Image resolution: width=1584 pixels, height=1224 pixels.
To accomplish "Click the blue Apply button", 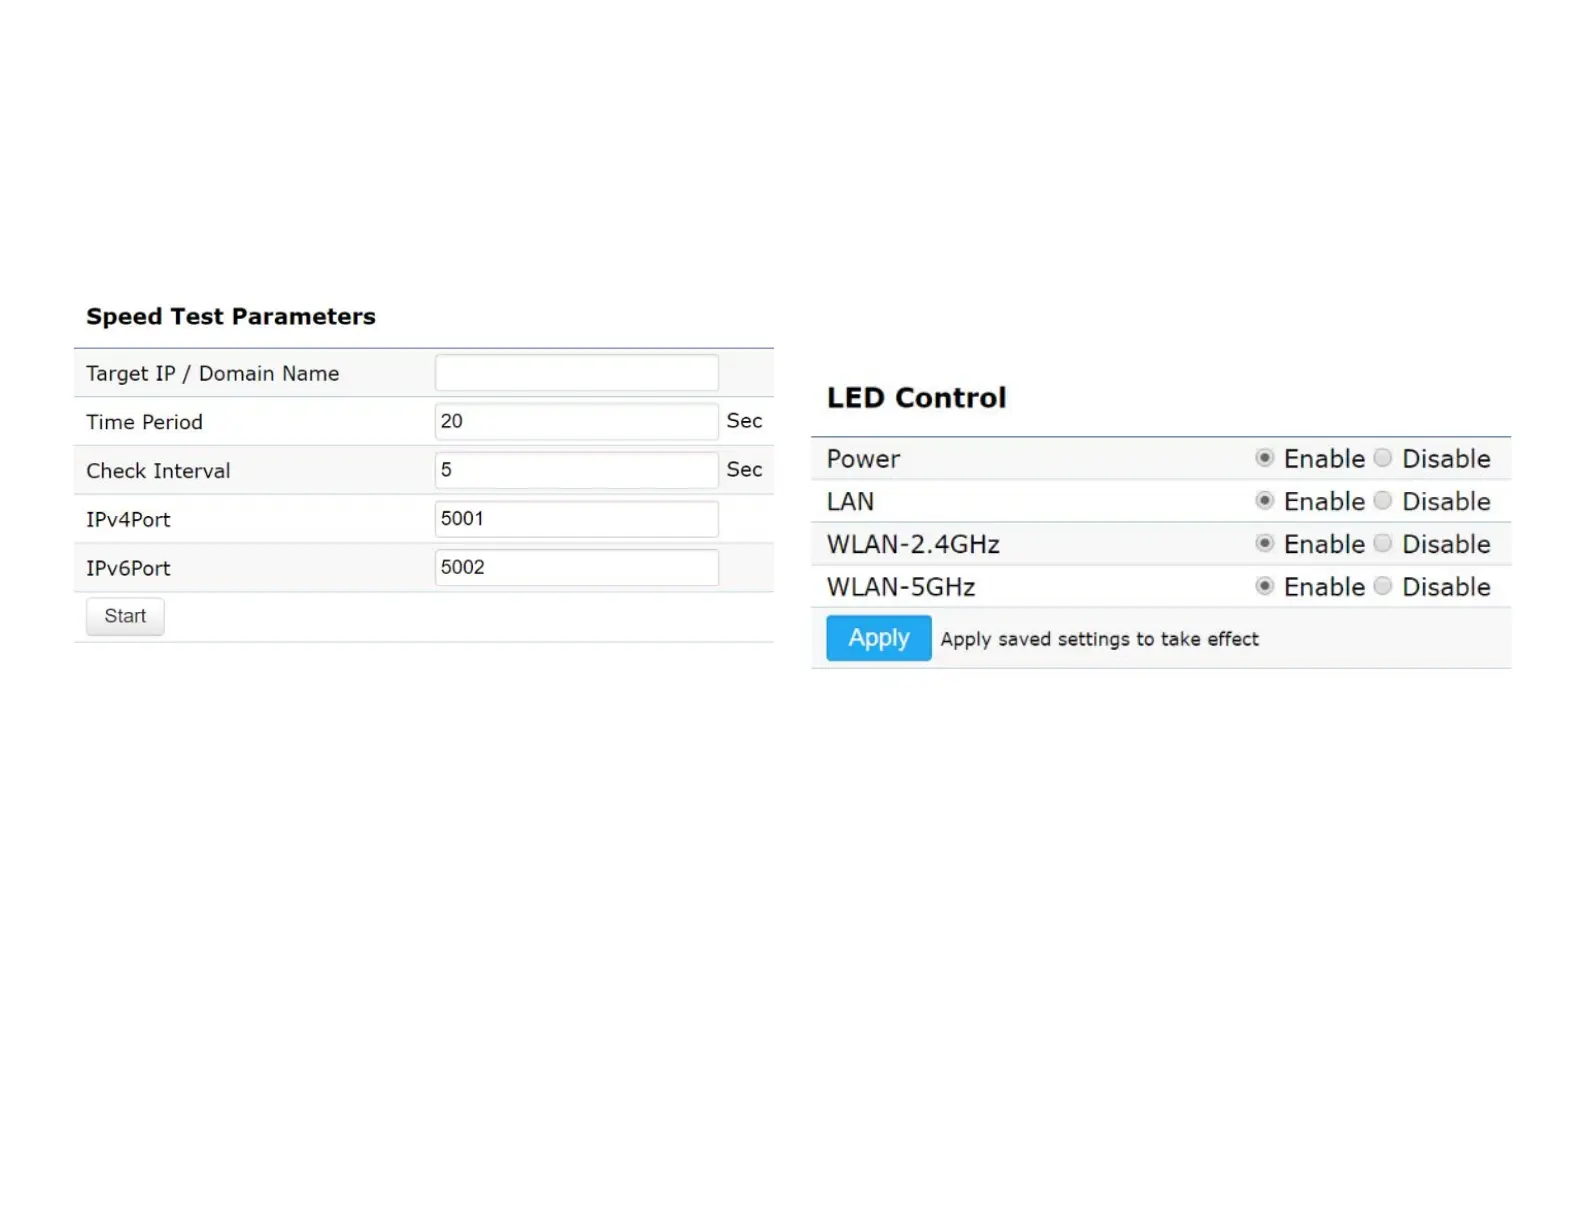I will [878, 638].
